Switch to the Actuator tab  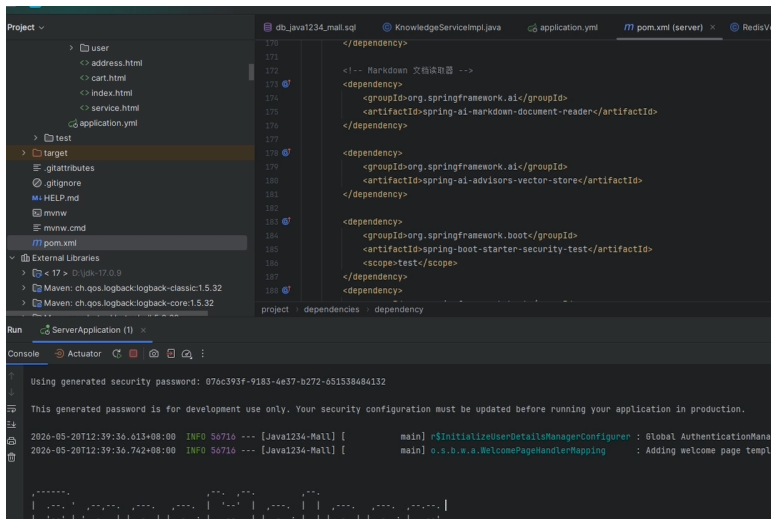(78, 354)
